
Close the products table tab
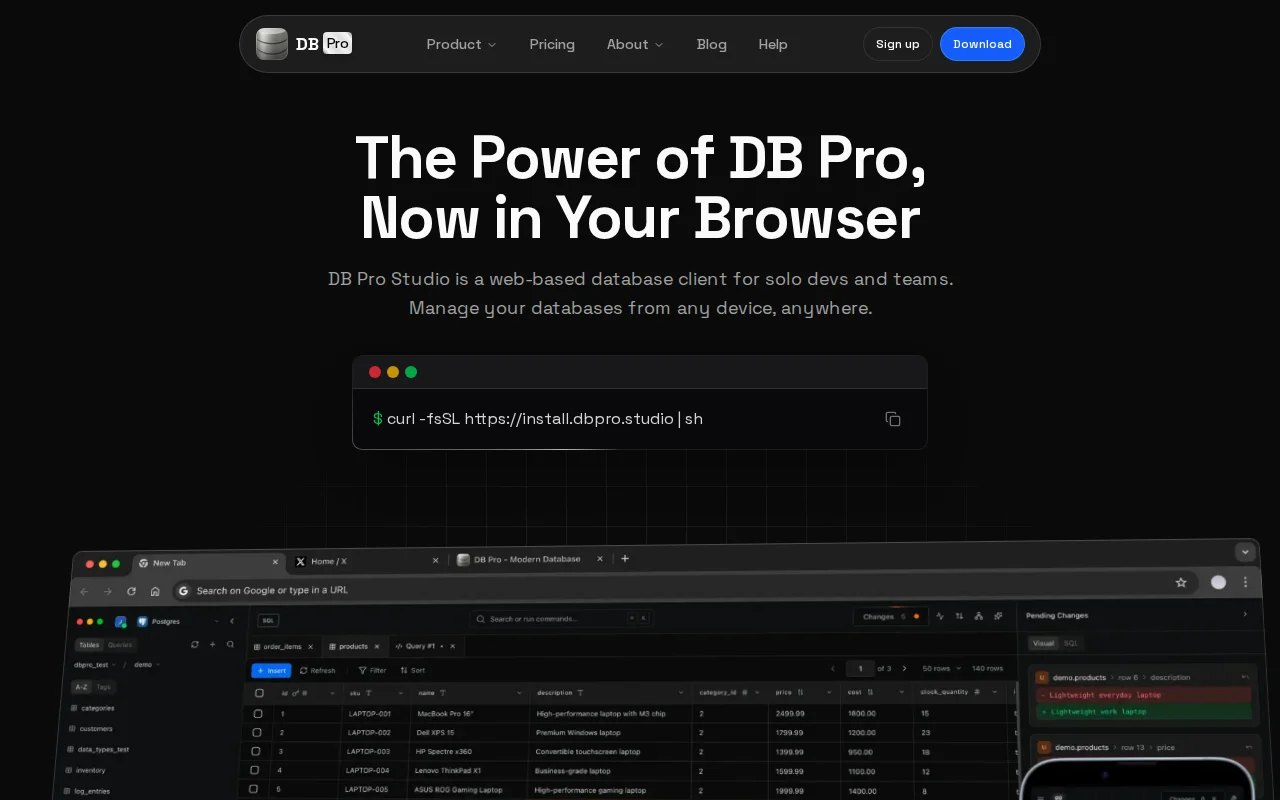[x=377, y=647]
